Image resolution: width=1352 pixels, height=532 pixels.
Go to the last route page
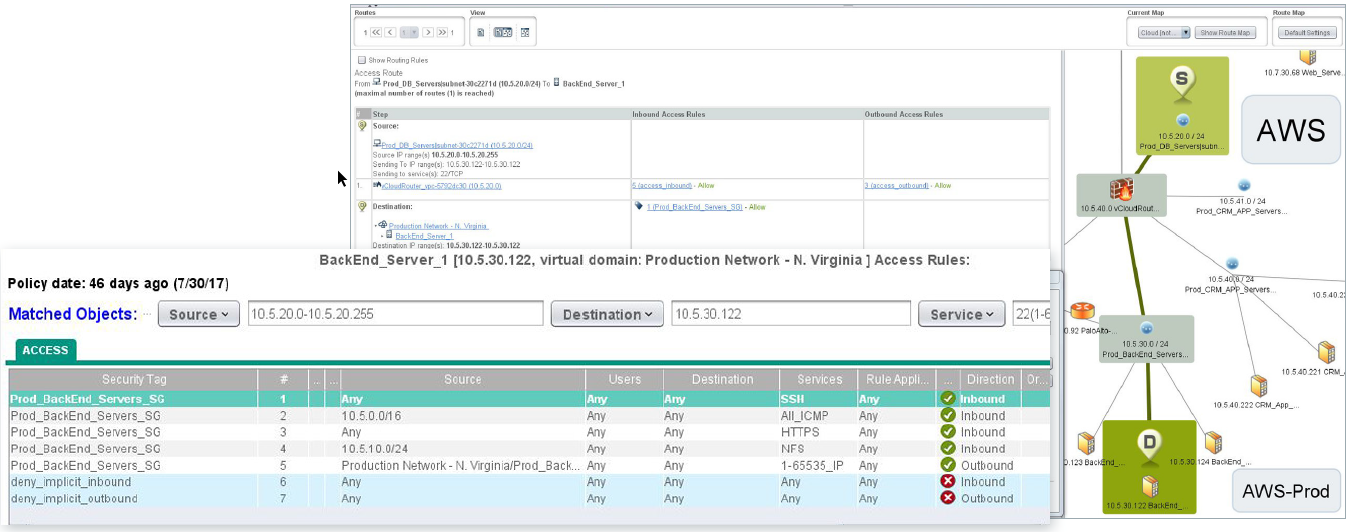(x=441, y=33)
